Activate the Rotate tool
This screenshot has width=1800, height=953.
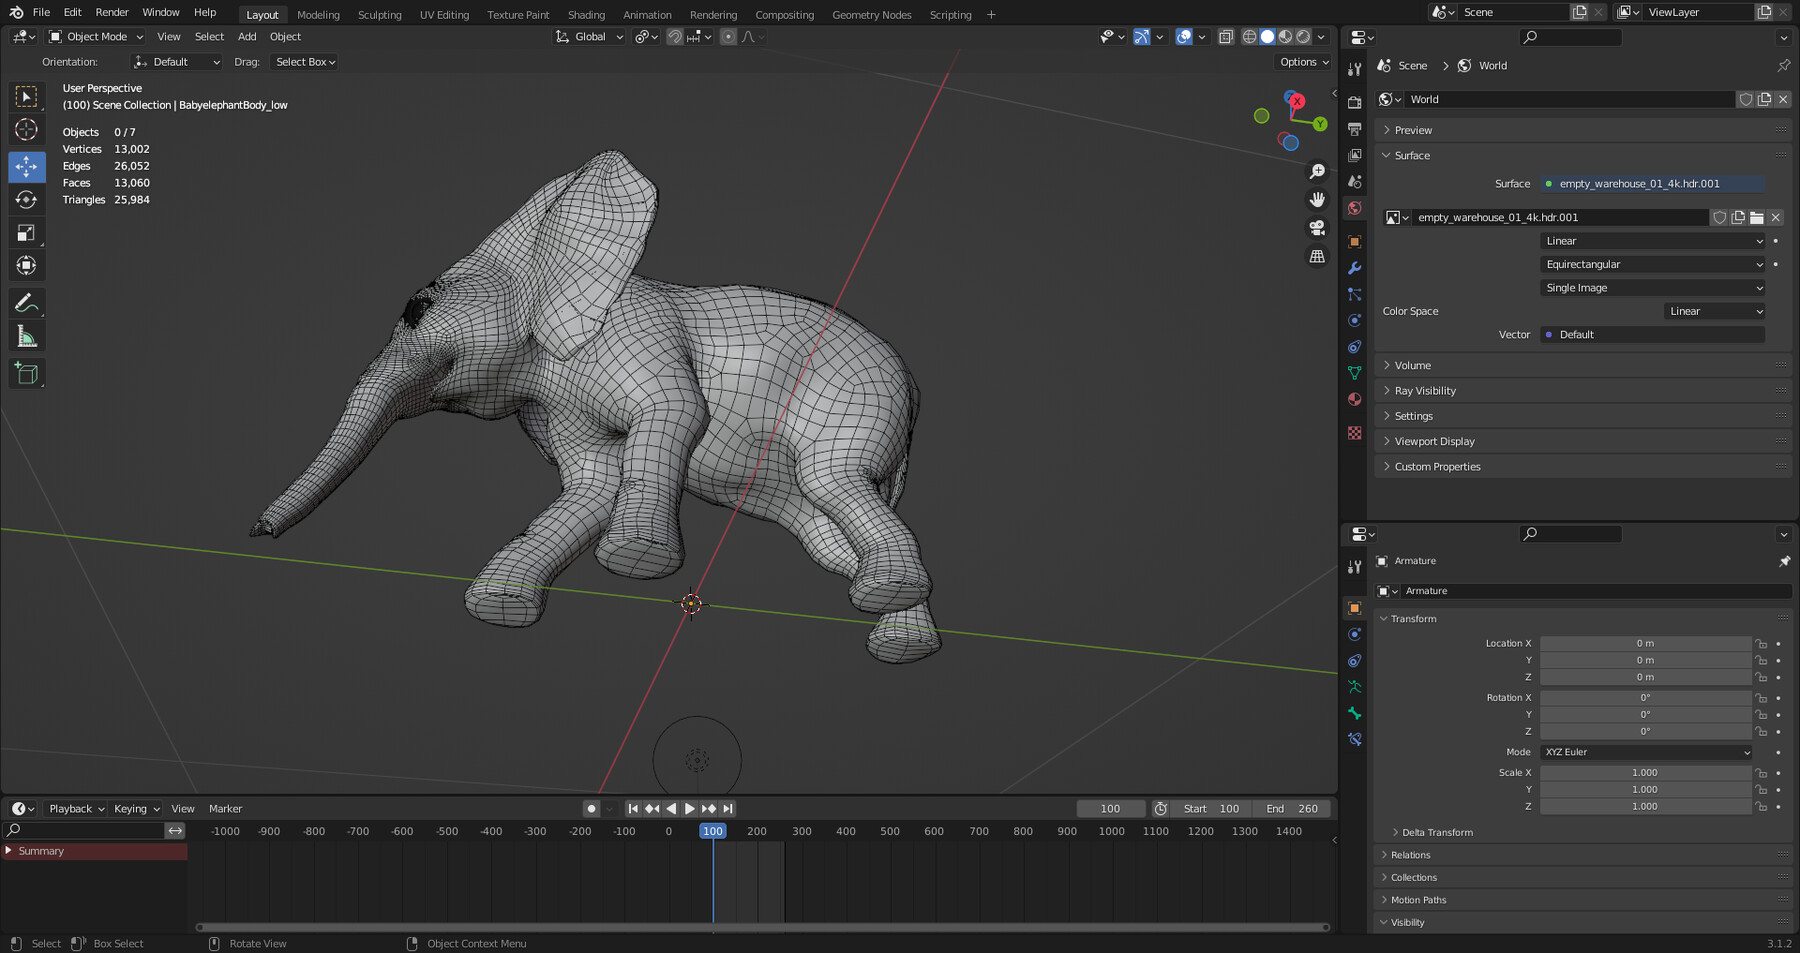pos(27,199)
